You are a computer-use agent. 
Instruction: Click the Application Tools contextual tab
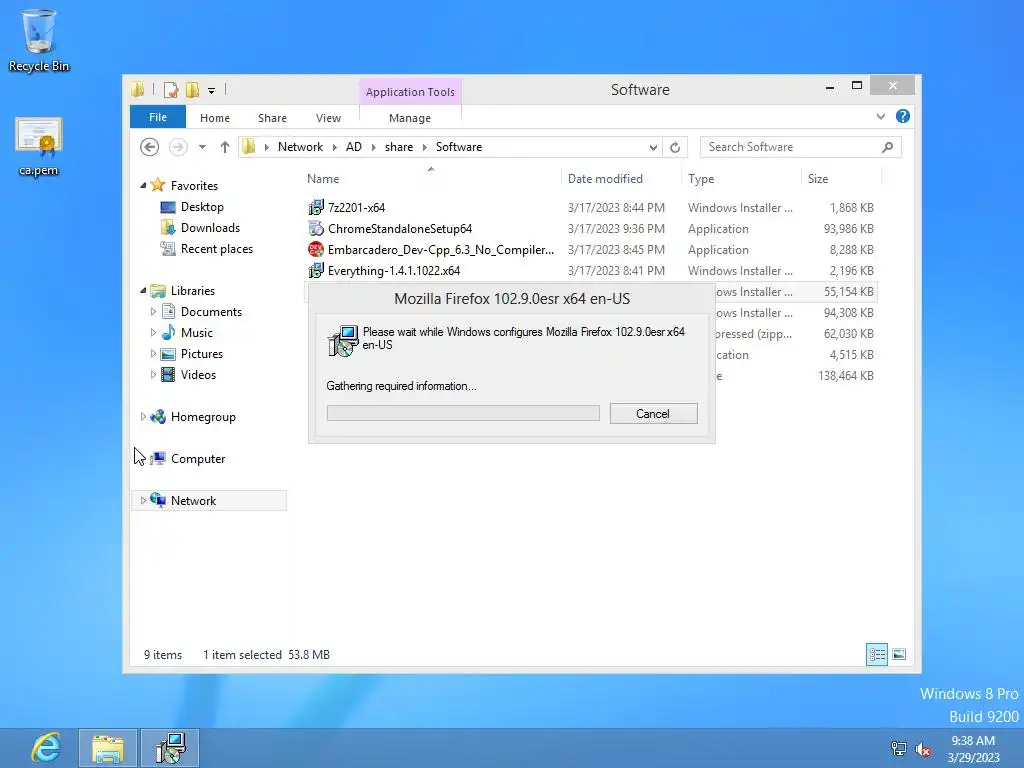(410, 92)
